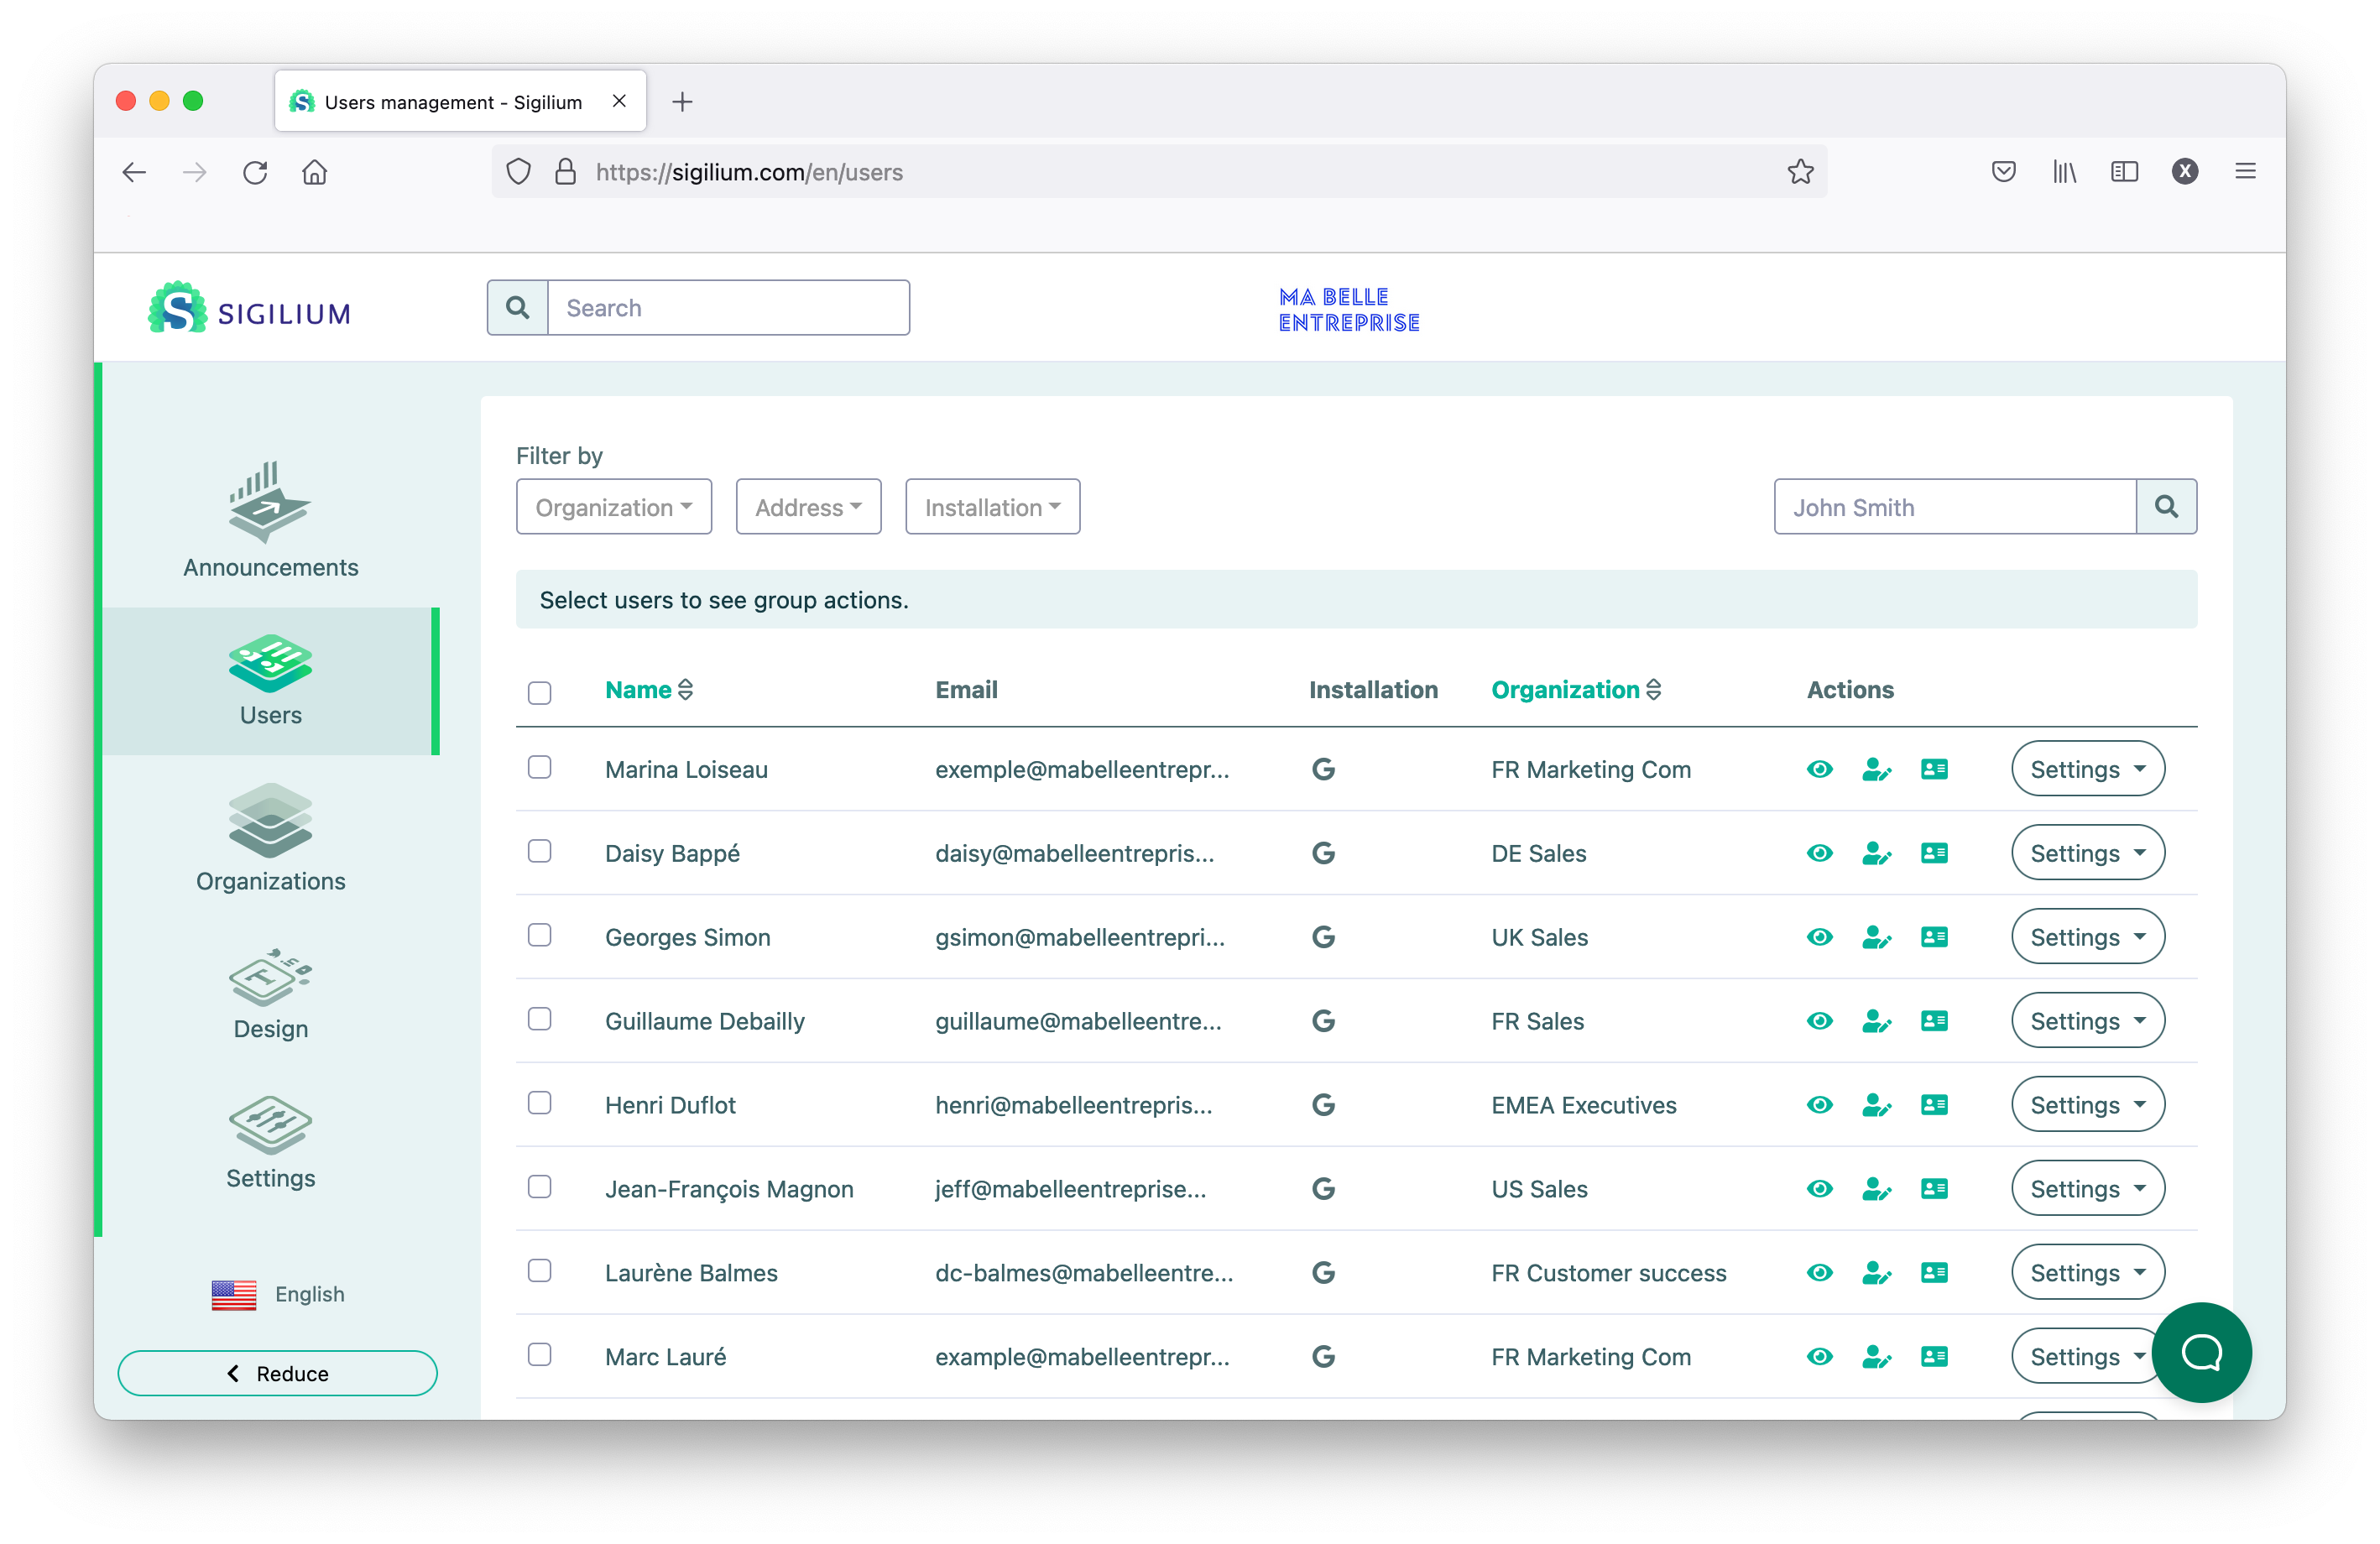Bookmark this page with star icon
This screenshot has width=2380, height=1544.
point(1800,172)
